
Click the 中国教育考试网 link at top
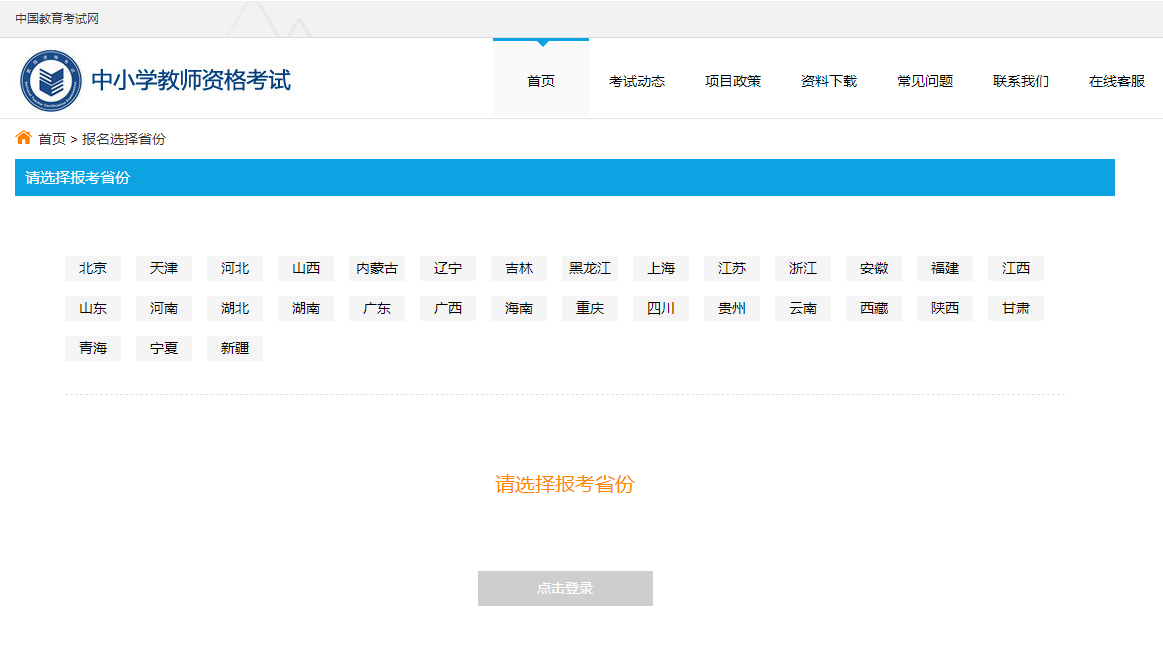[x=57, y=19]
